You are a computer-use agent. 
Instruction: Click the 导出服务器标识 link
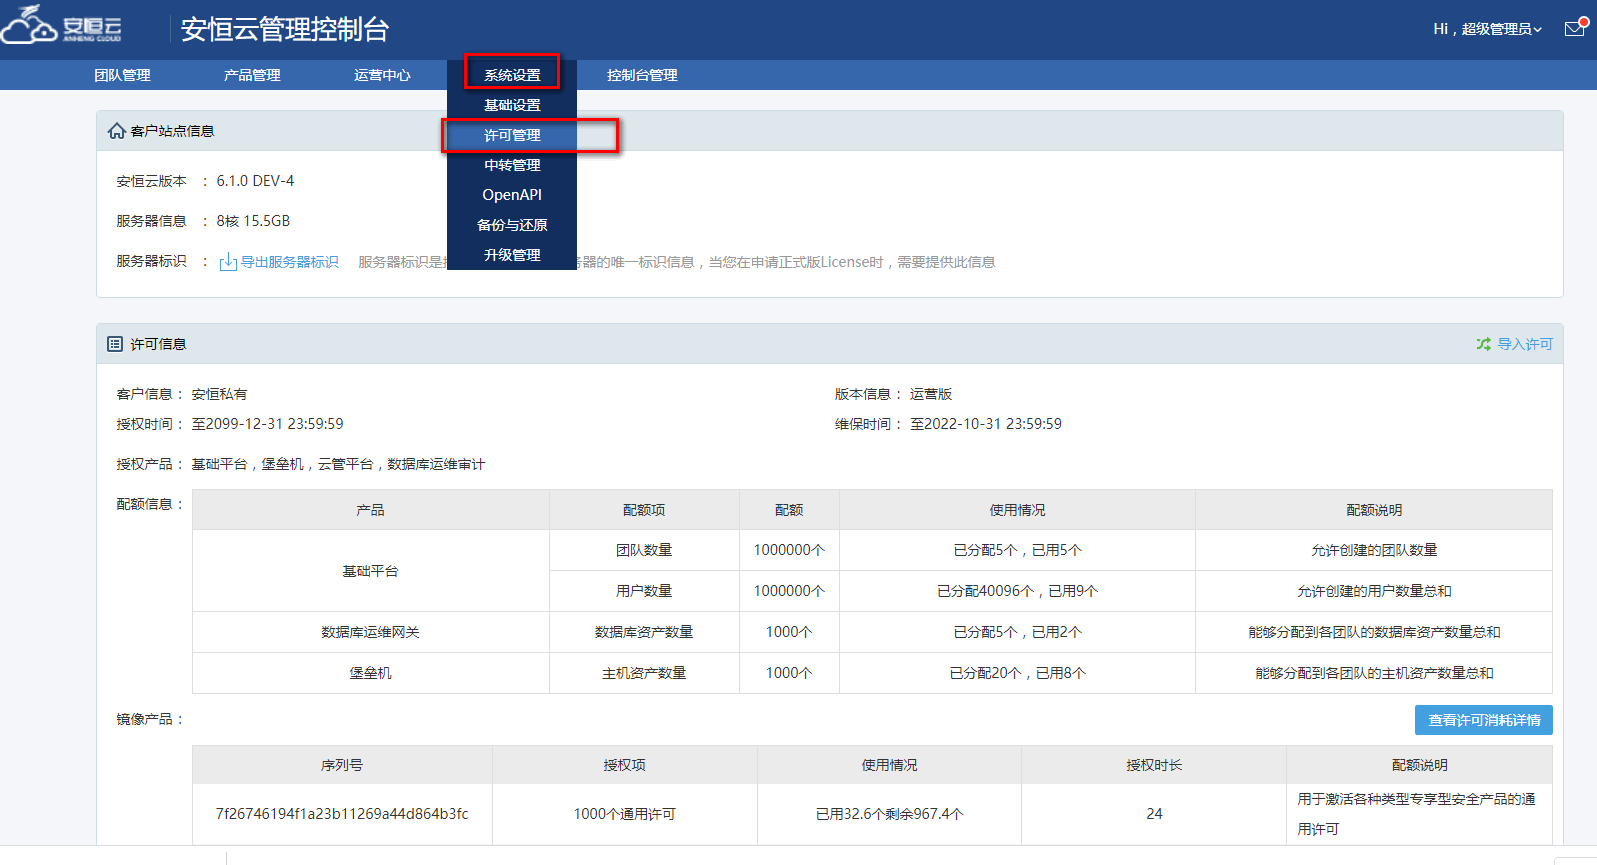[x=289, y=262]
